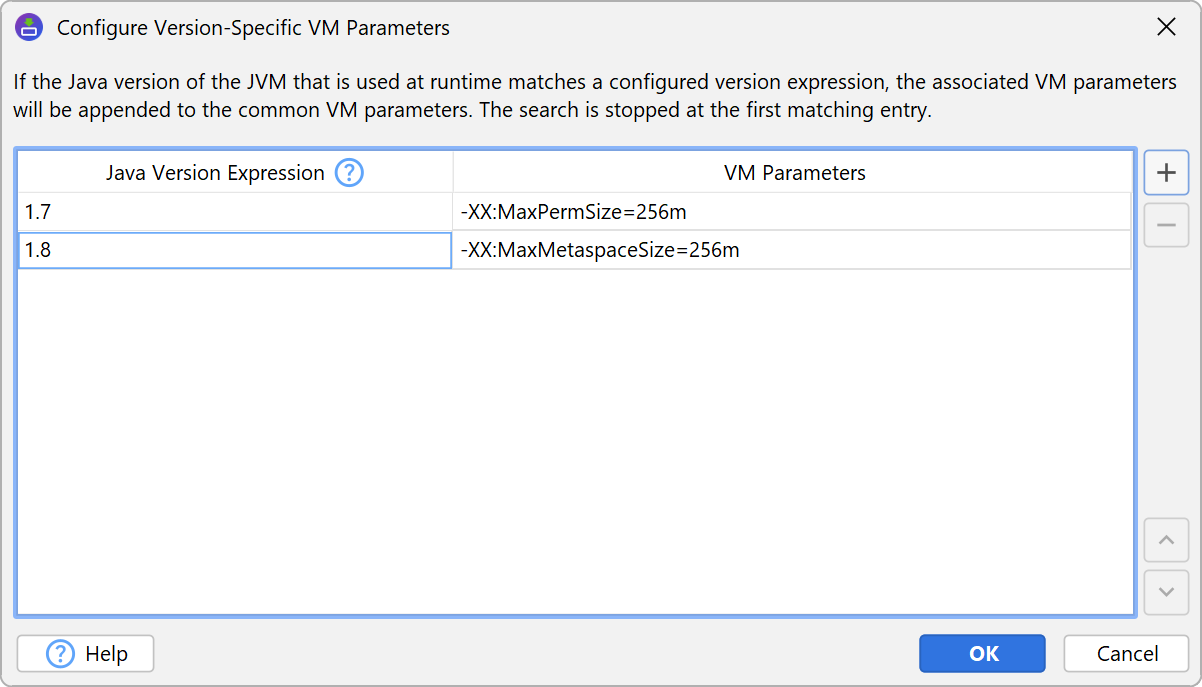Click into the 1.8 version expression field
The width and height of the screenshot is (1202, 687).
[235, 251]
